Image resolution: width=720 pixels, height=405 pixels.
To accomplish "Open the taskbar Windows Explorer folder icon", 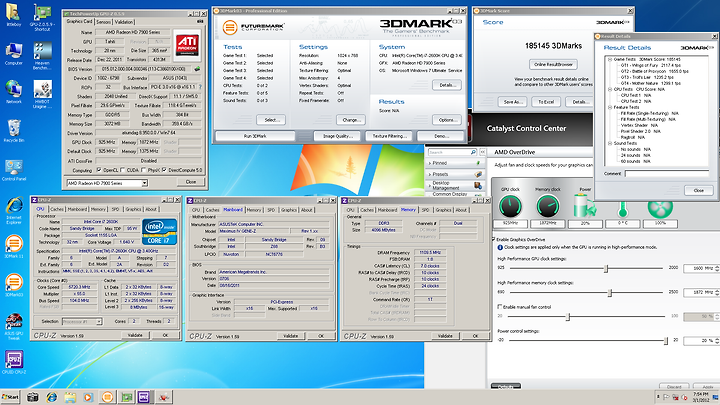I will tap(70, 397).
